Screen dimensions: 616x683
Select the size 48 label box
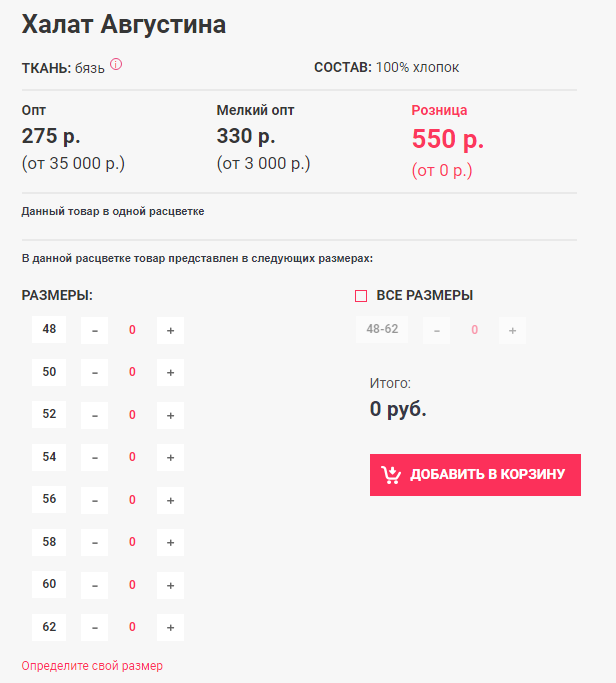click(49, 329)
